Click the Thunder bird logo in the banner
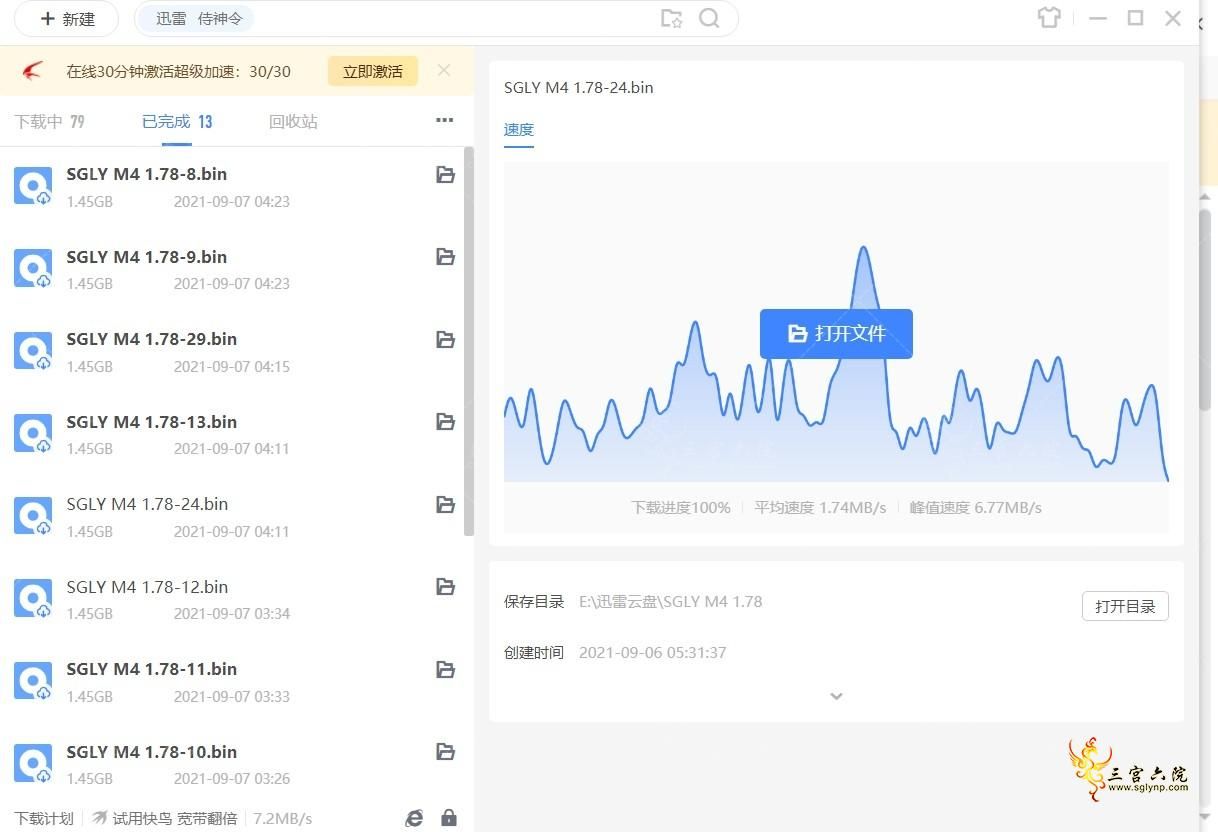Viewport: 1218px width, 832px height. (x=32, y=71)
